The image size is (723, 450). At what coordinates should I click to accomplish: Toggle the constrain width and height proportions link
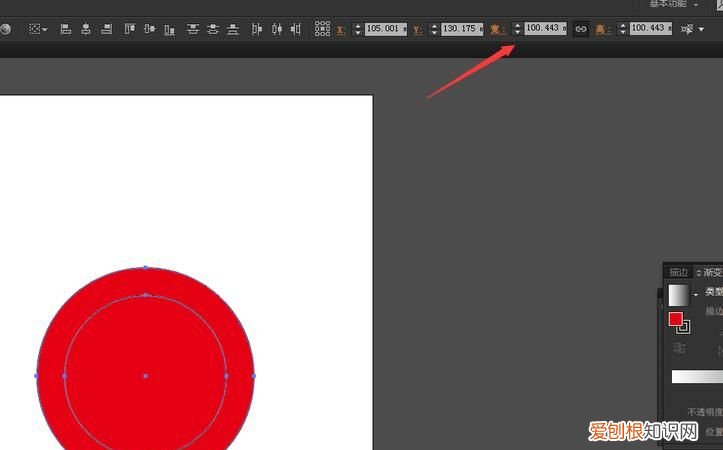click(580, 30)
